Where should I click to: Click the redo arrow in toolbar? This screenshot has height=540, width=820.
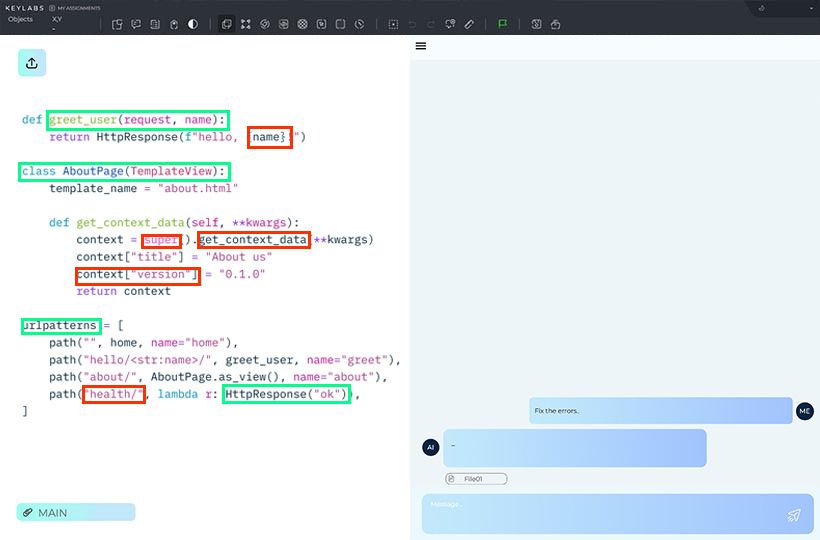[x=432, y=24]
